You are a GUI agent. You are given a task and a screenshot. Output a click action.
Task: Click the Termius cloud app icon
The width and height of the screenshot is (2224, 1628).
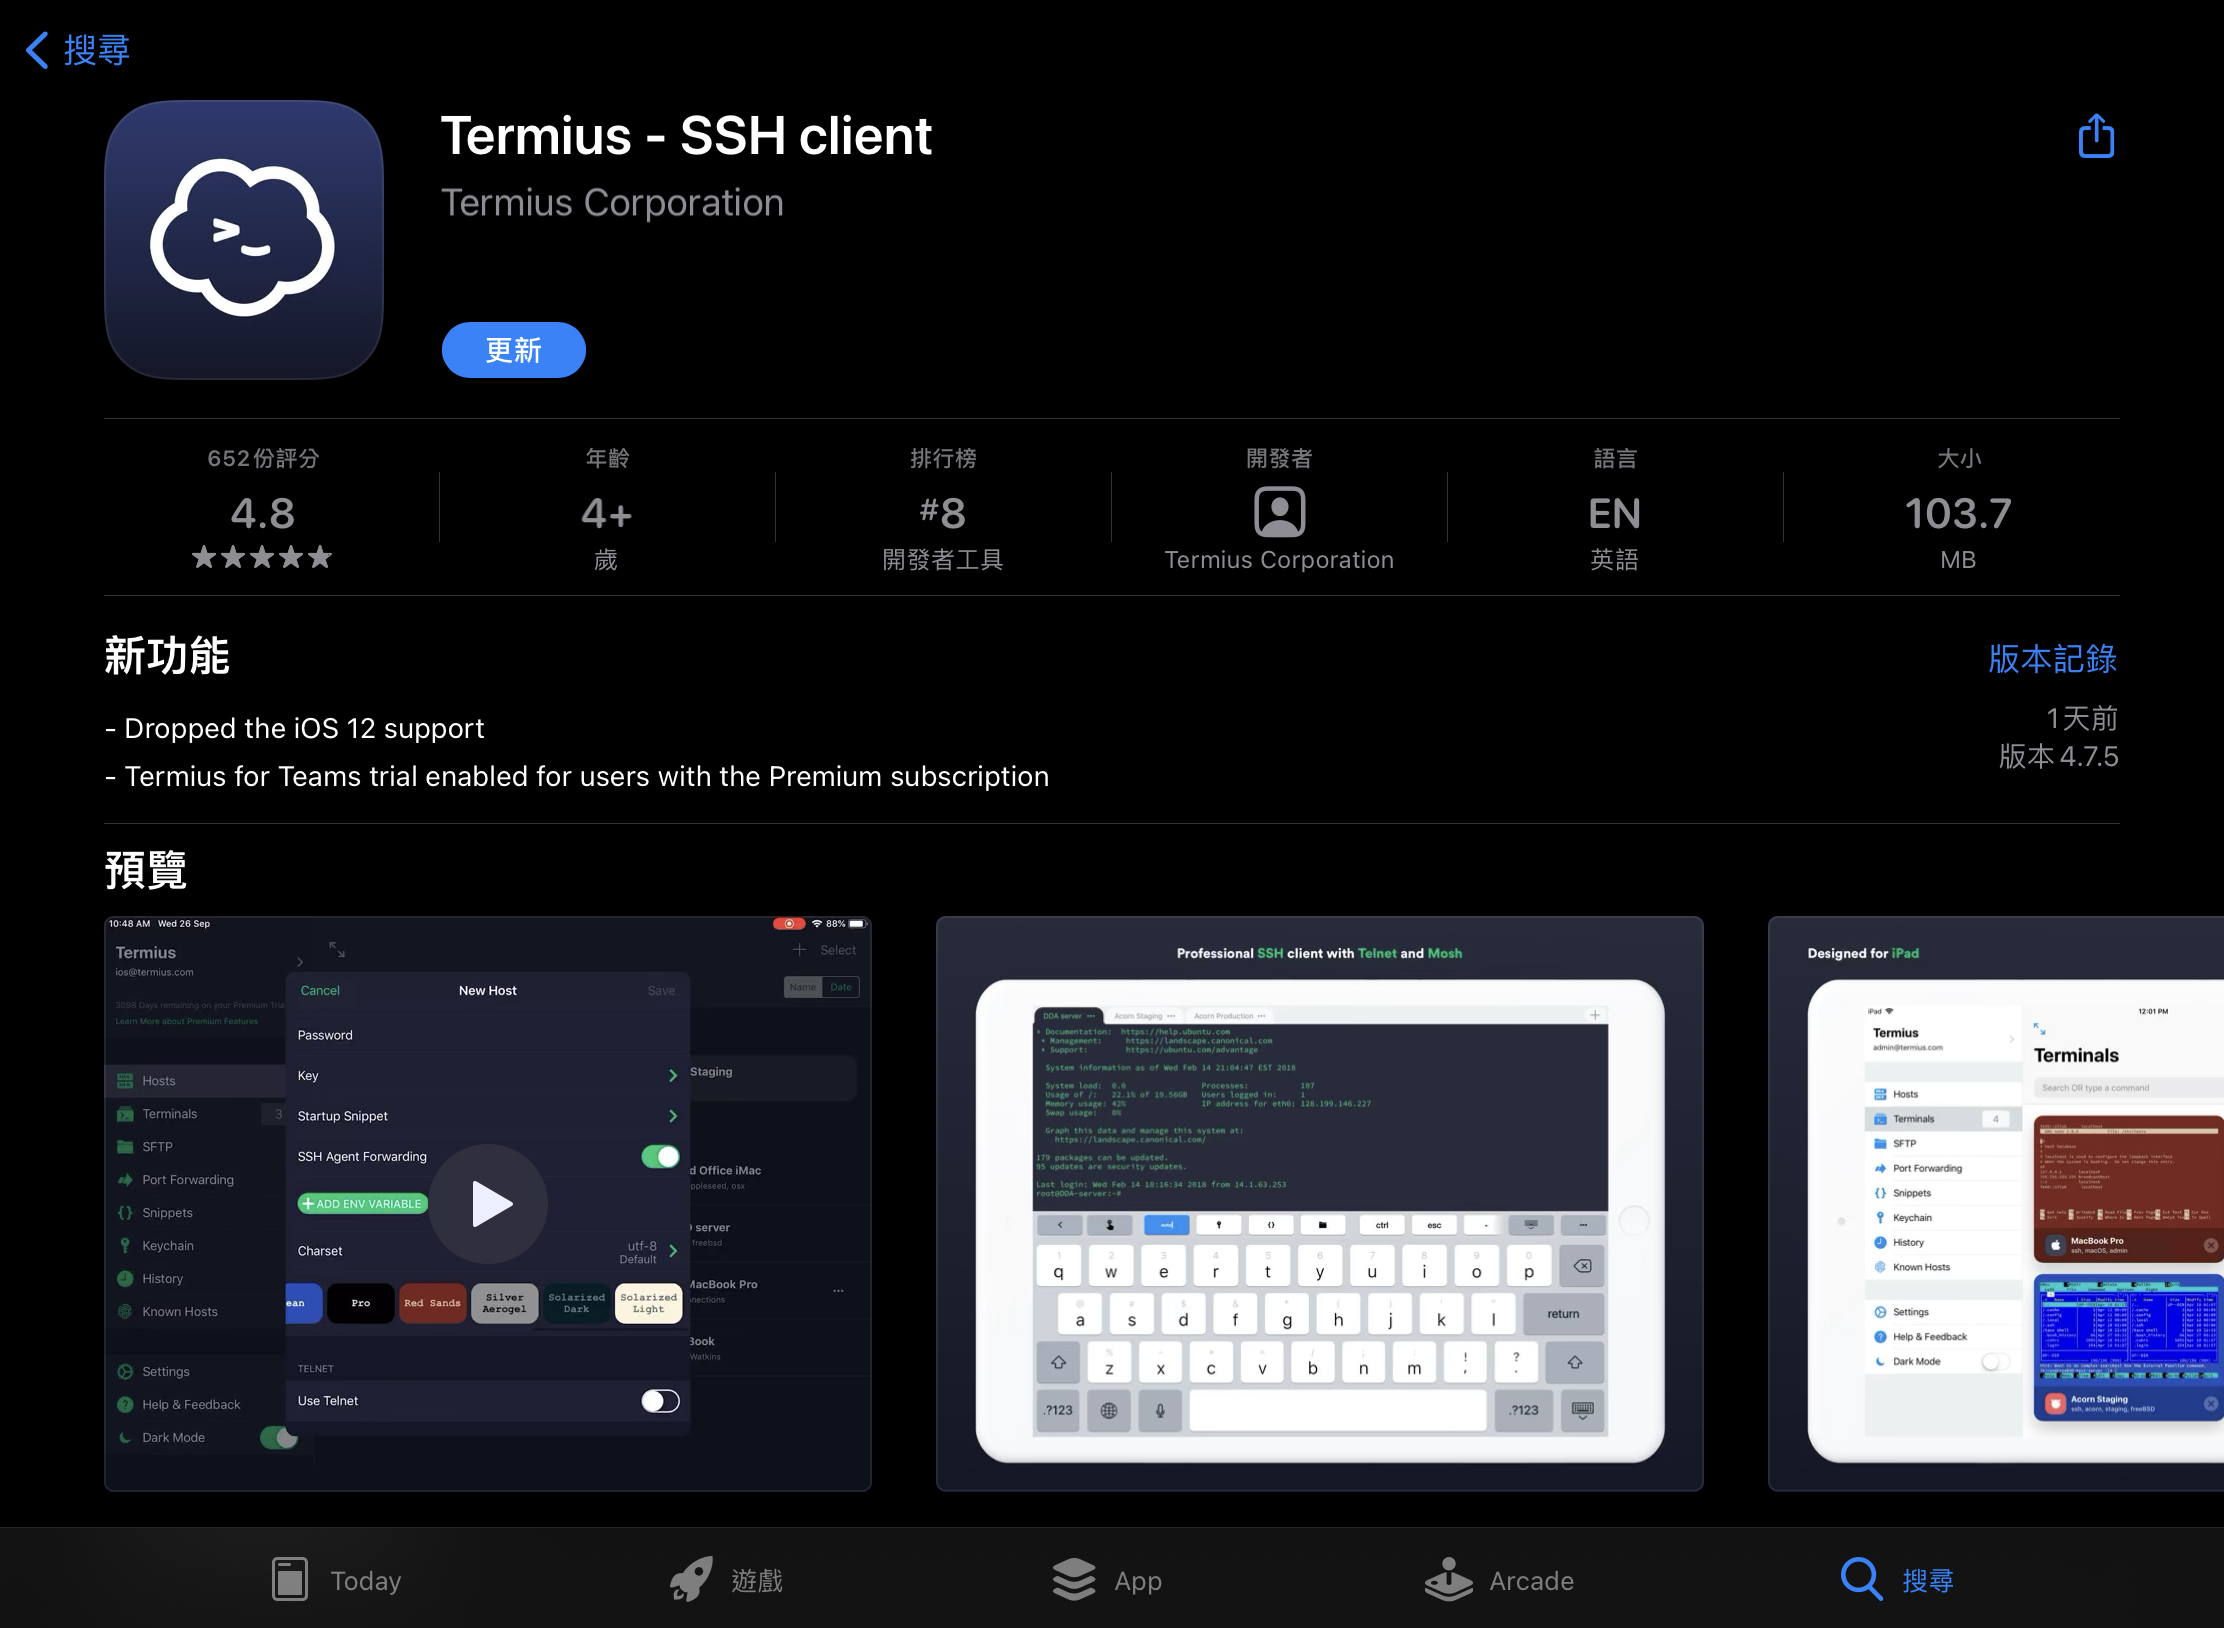point(244,240)
